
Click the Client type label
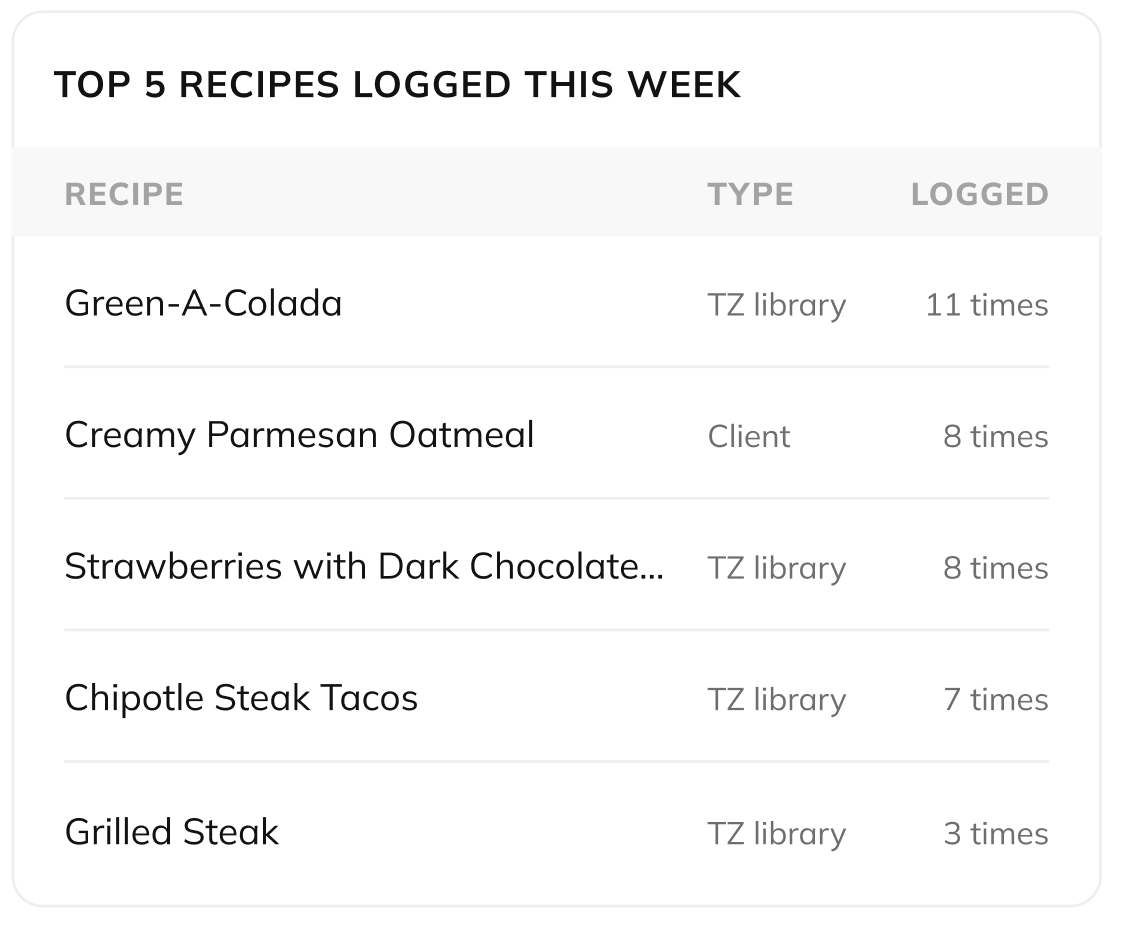pyautogui.click(x=749, y=437)
